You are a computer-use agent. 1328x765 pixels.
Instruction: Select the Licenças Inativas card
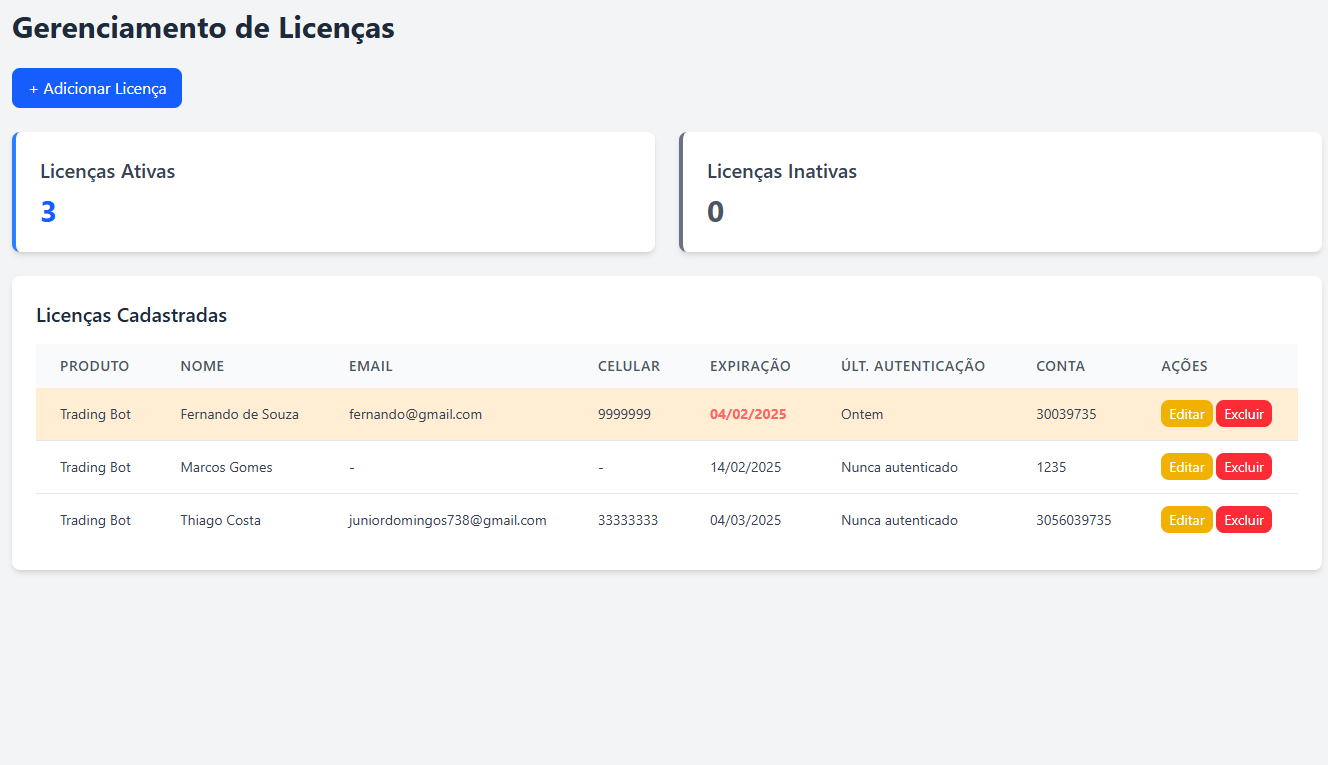point(1000,191)
